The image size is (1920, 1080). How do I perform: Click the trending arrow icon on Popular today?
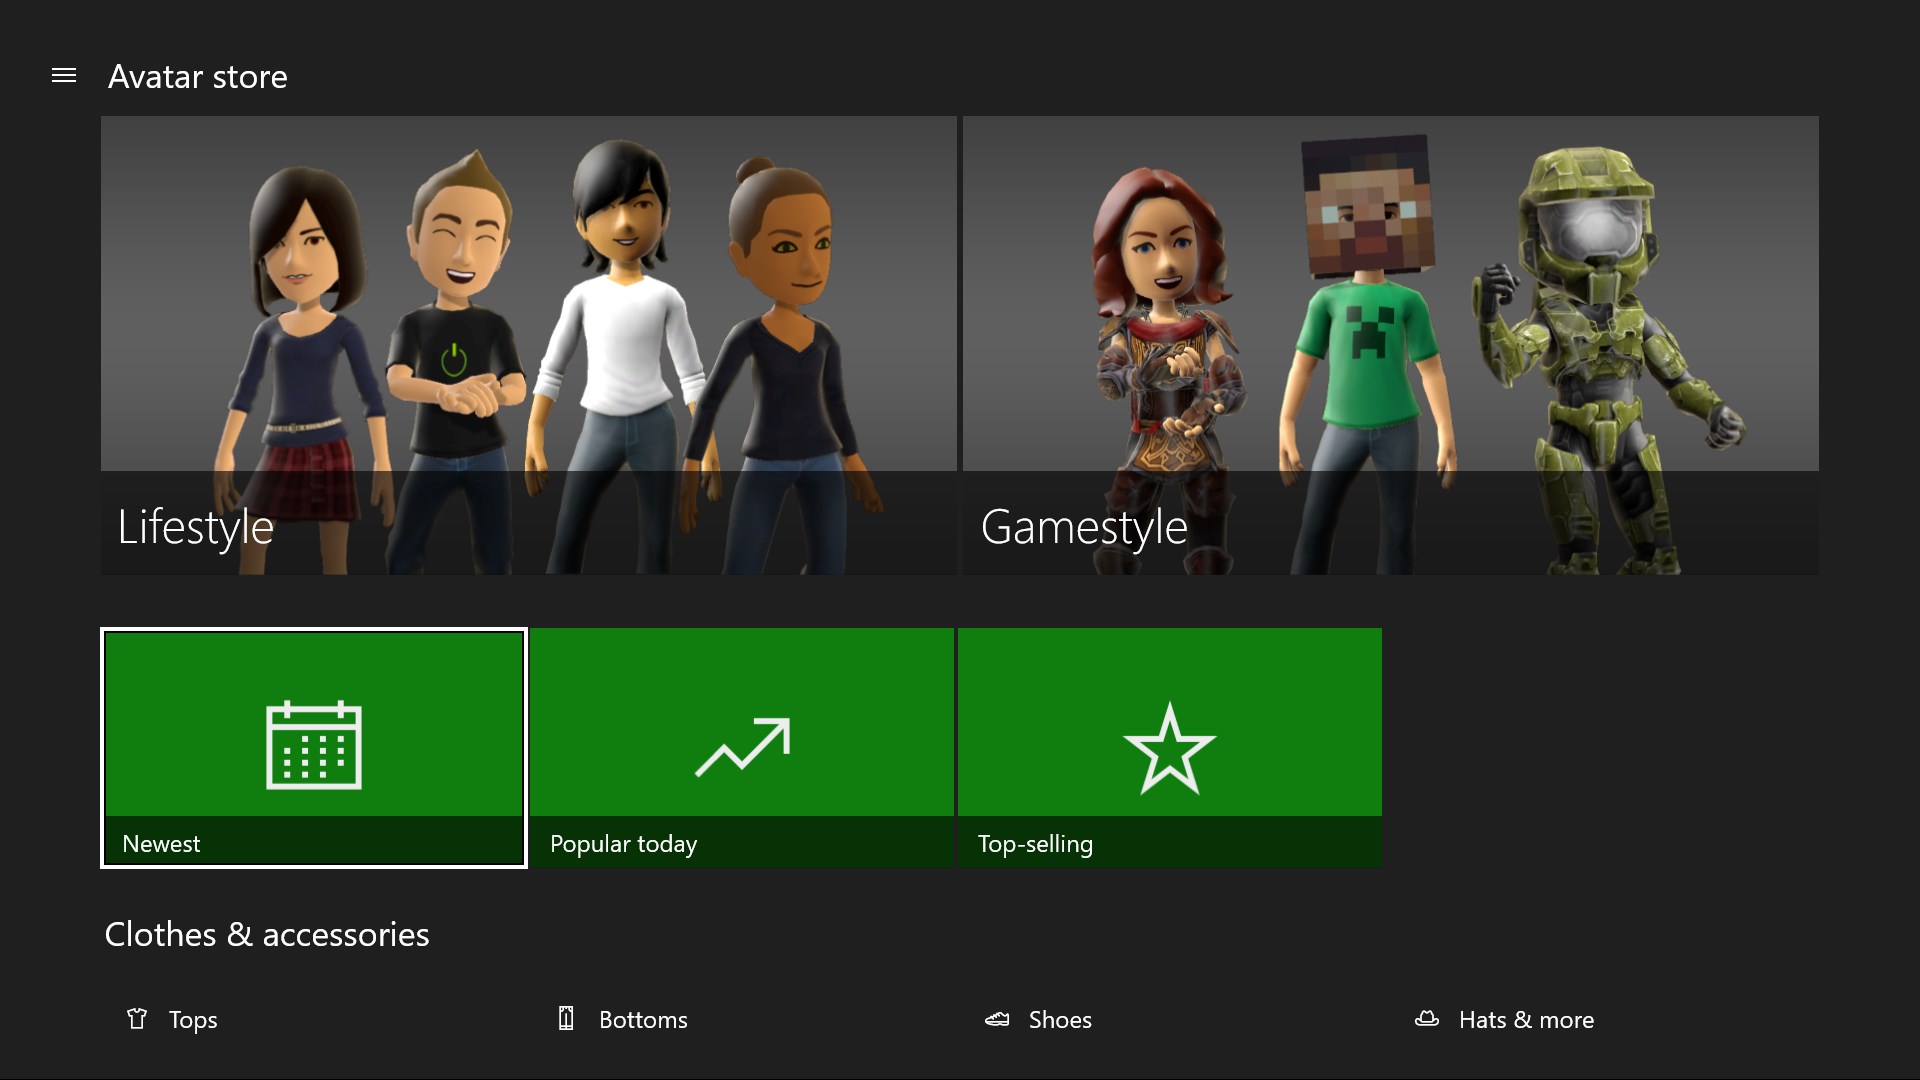tap(742, 746)
